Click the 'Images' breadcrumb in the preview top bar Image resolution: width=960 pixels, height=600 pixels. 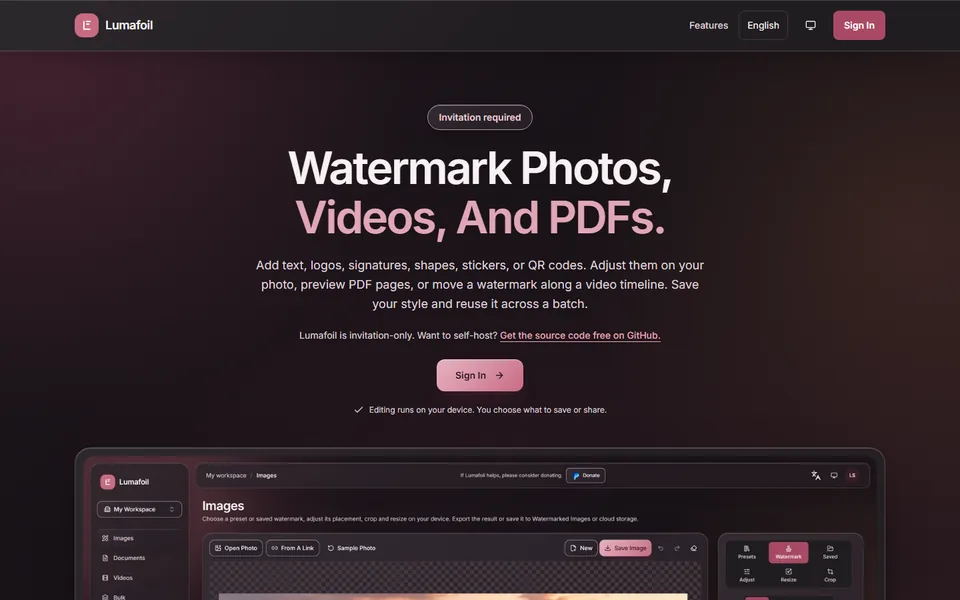click(266, 475)
